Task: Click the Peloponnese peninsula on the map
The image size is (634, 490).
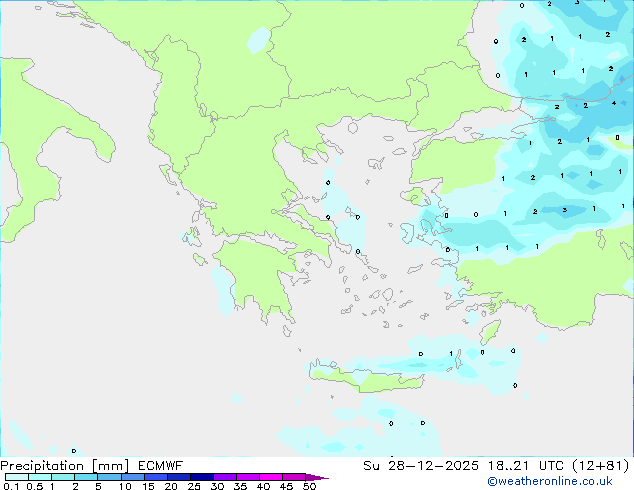Action: click(x=259, y=277)
